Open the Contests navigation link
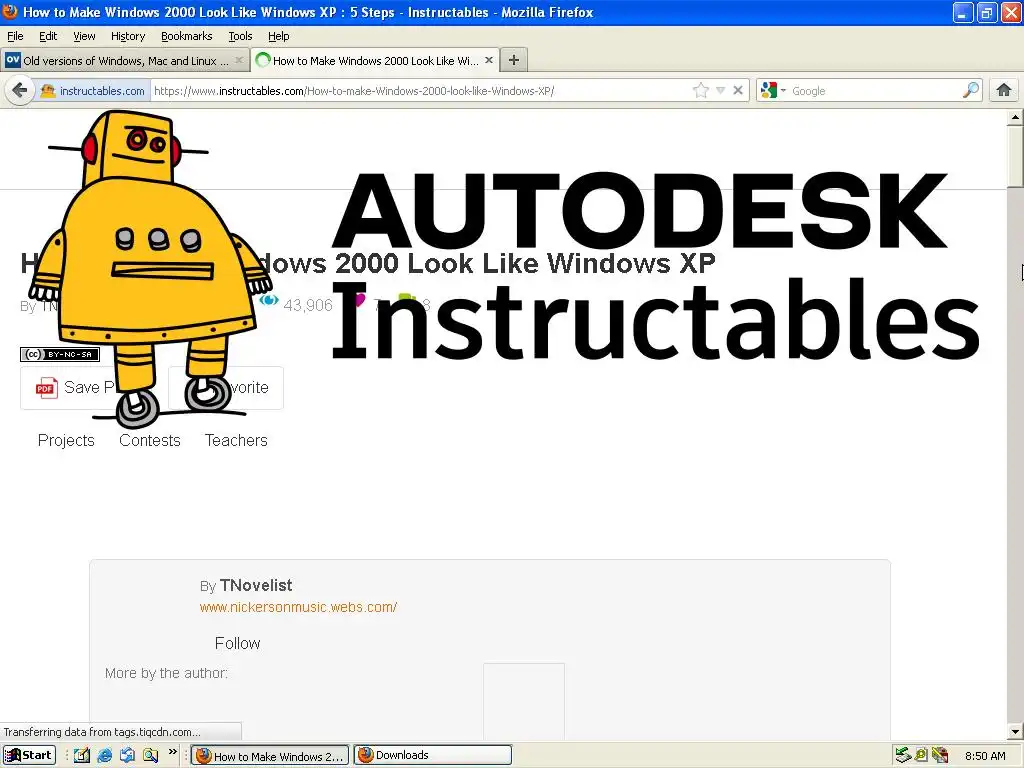This screenshot has height=768, width=1024. 150,440
